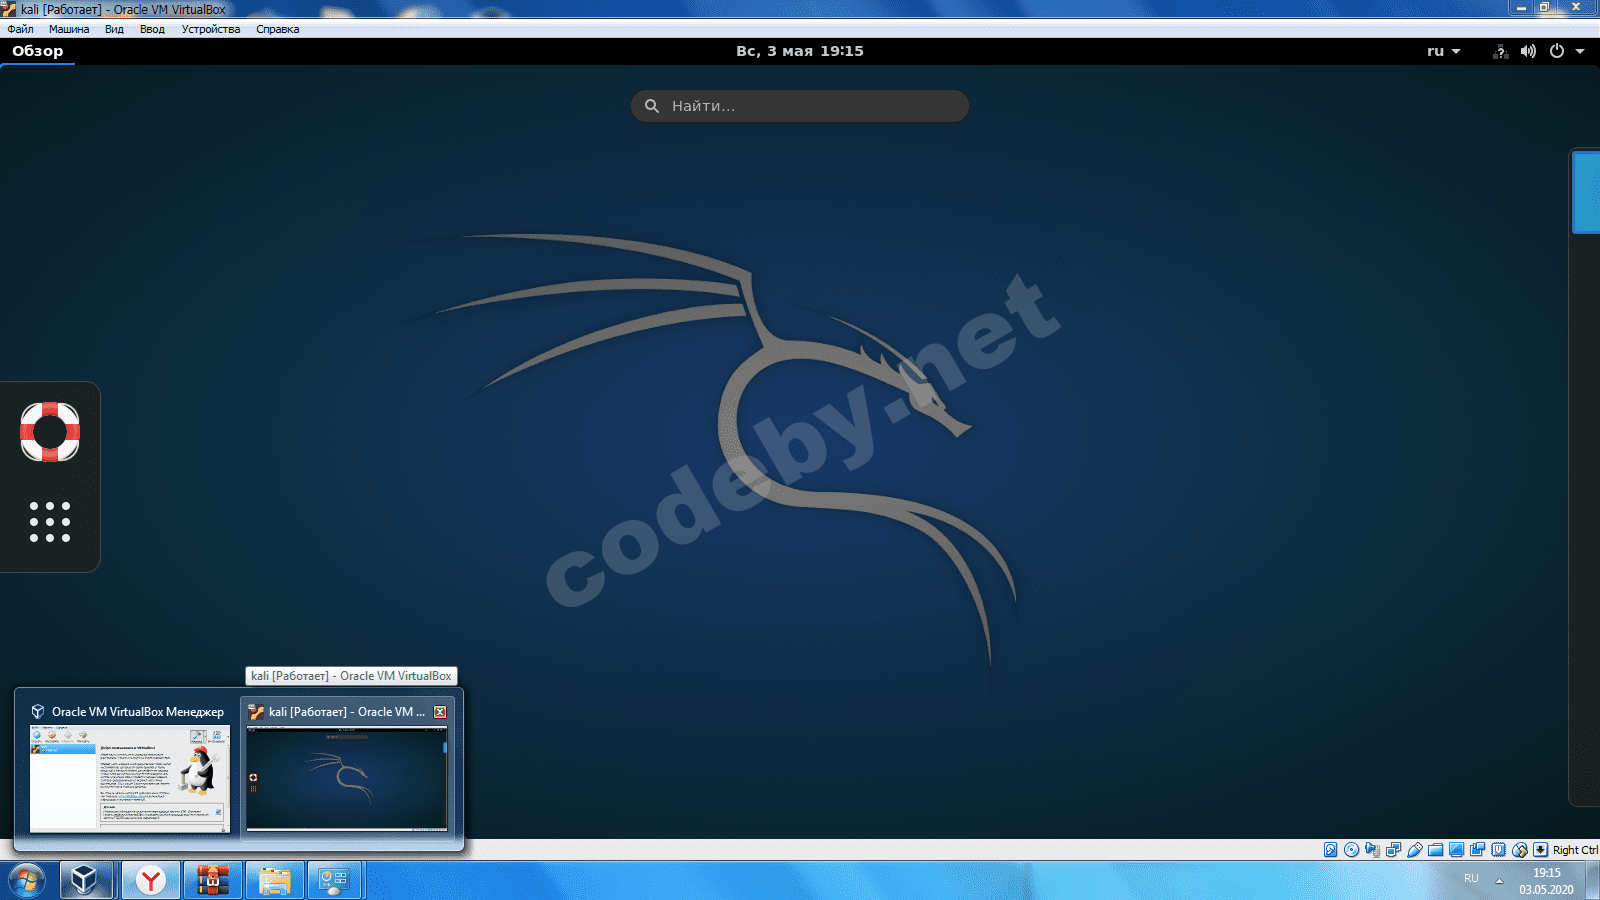This screenshot has height=900, width=1600.
Task: Open the Ввод menu
Action: [152, 29]
